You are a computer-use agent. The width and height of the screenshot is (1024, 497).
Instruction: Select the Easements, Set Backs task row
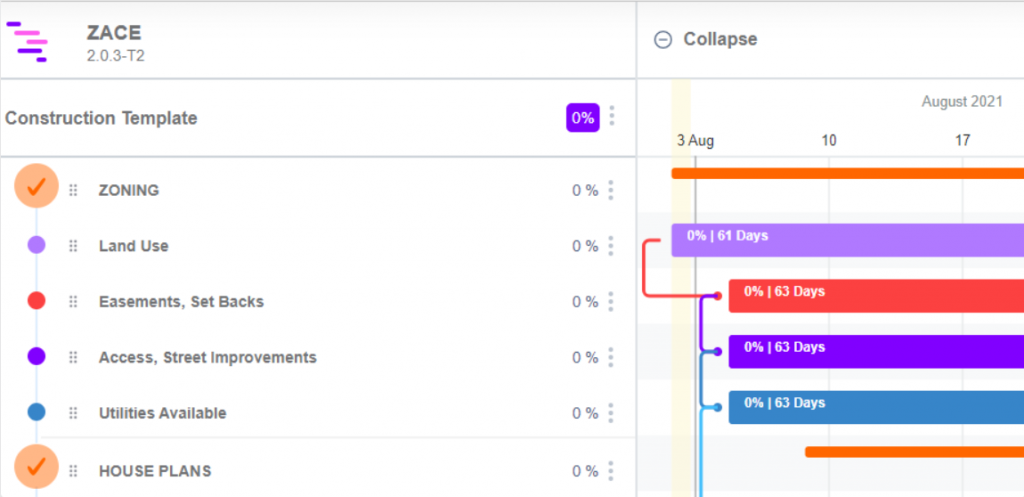(x=317, y=302)
